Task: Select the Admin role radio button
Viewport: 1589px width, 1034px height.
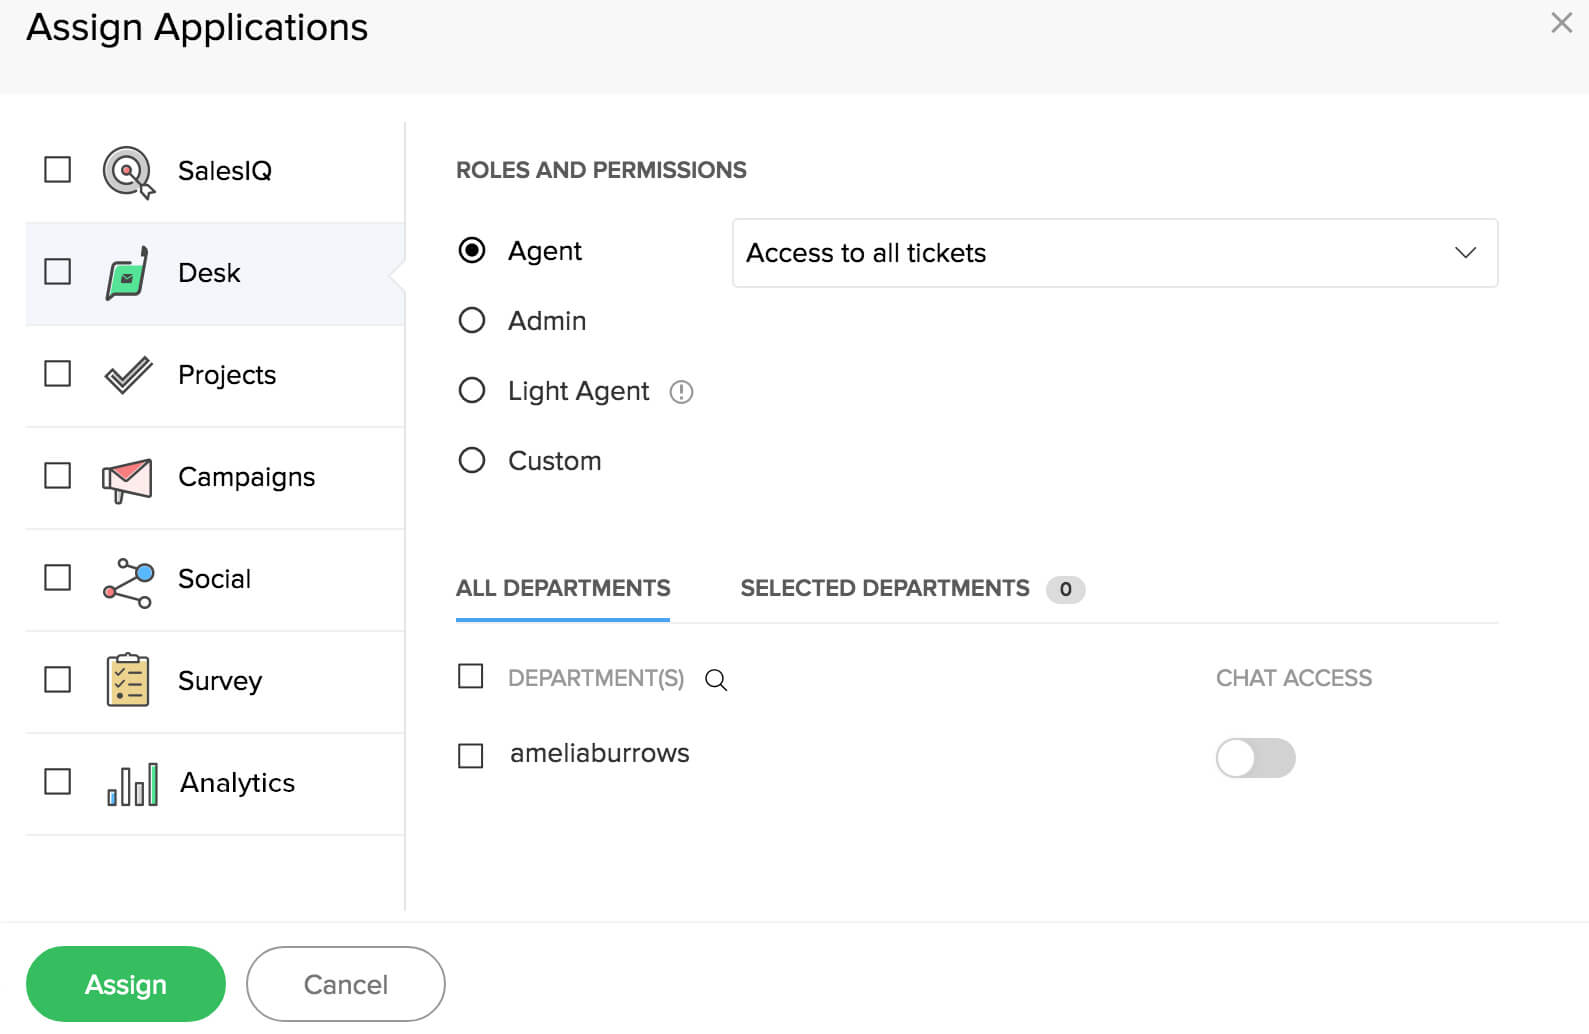Action: (x=472, y=320)
